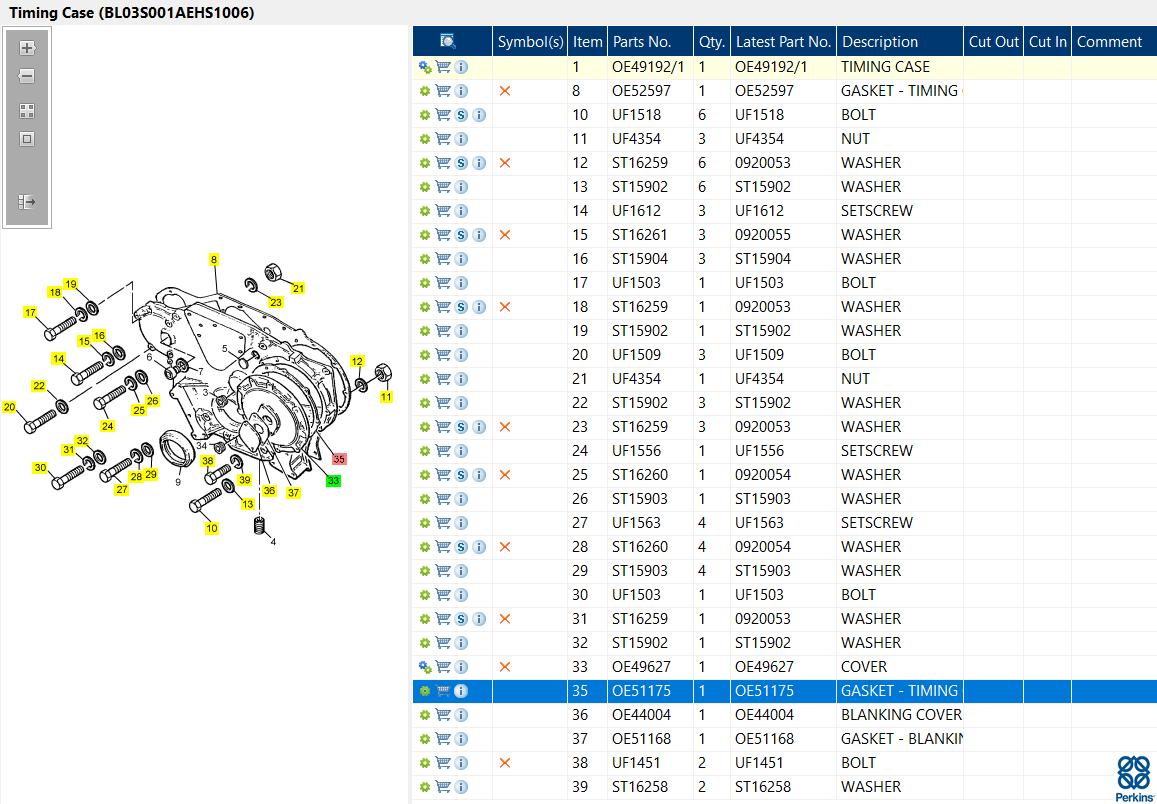Zoom out of the parts diagram
Image resolution: width=1157 pixels, height=804 pixels.
(x=27, y=76)
